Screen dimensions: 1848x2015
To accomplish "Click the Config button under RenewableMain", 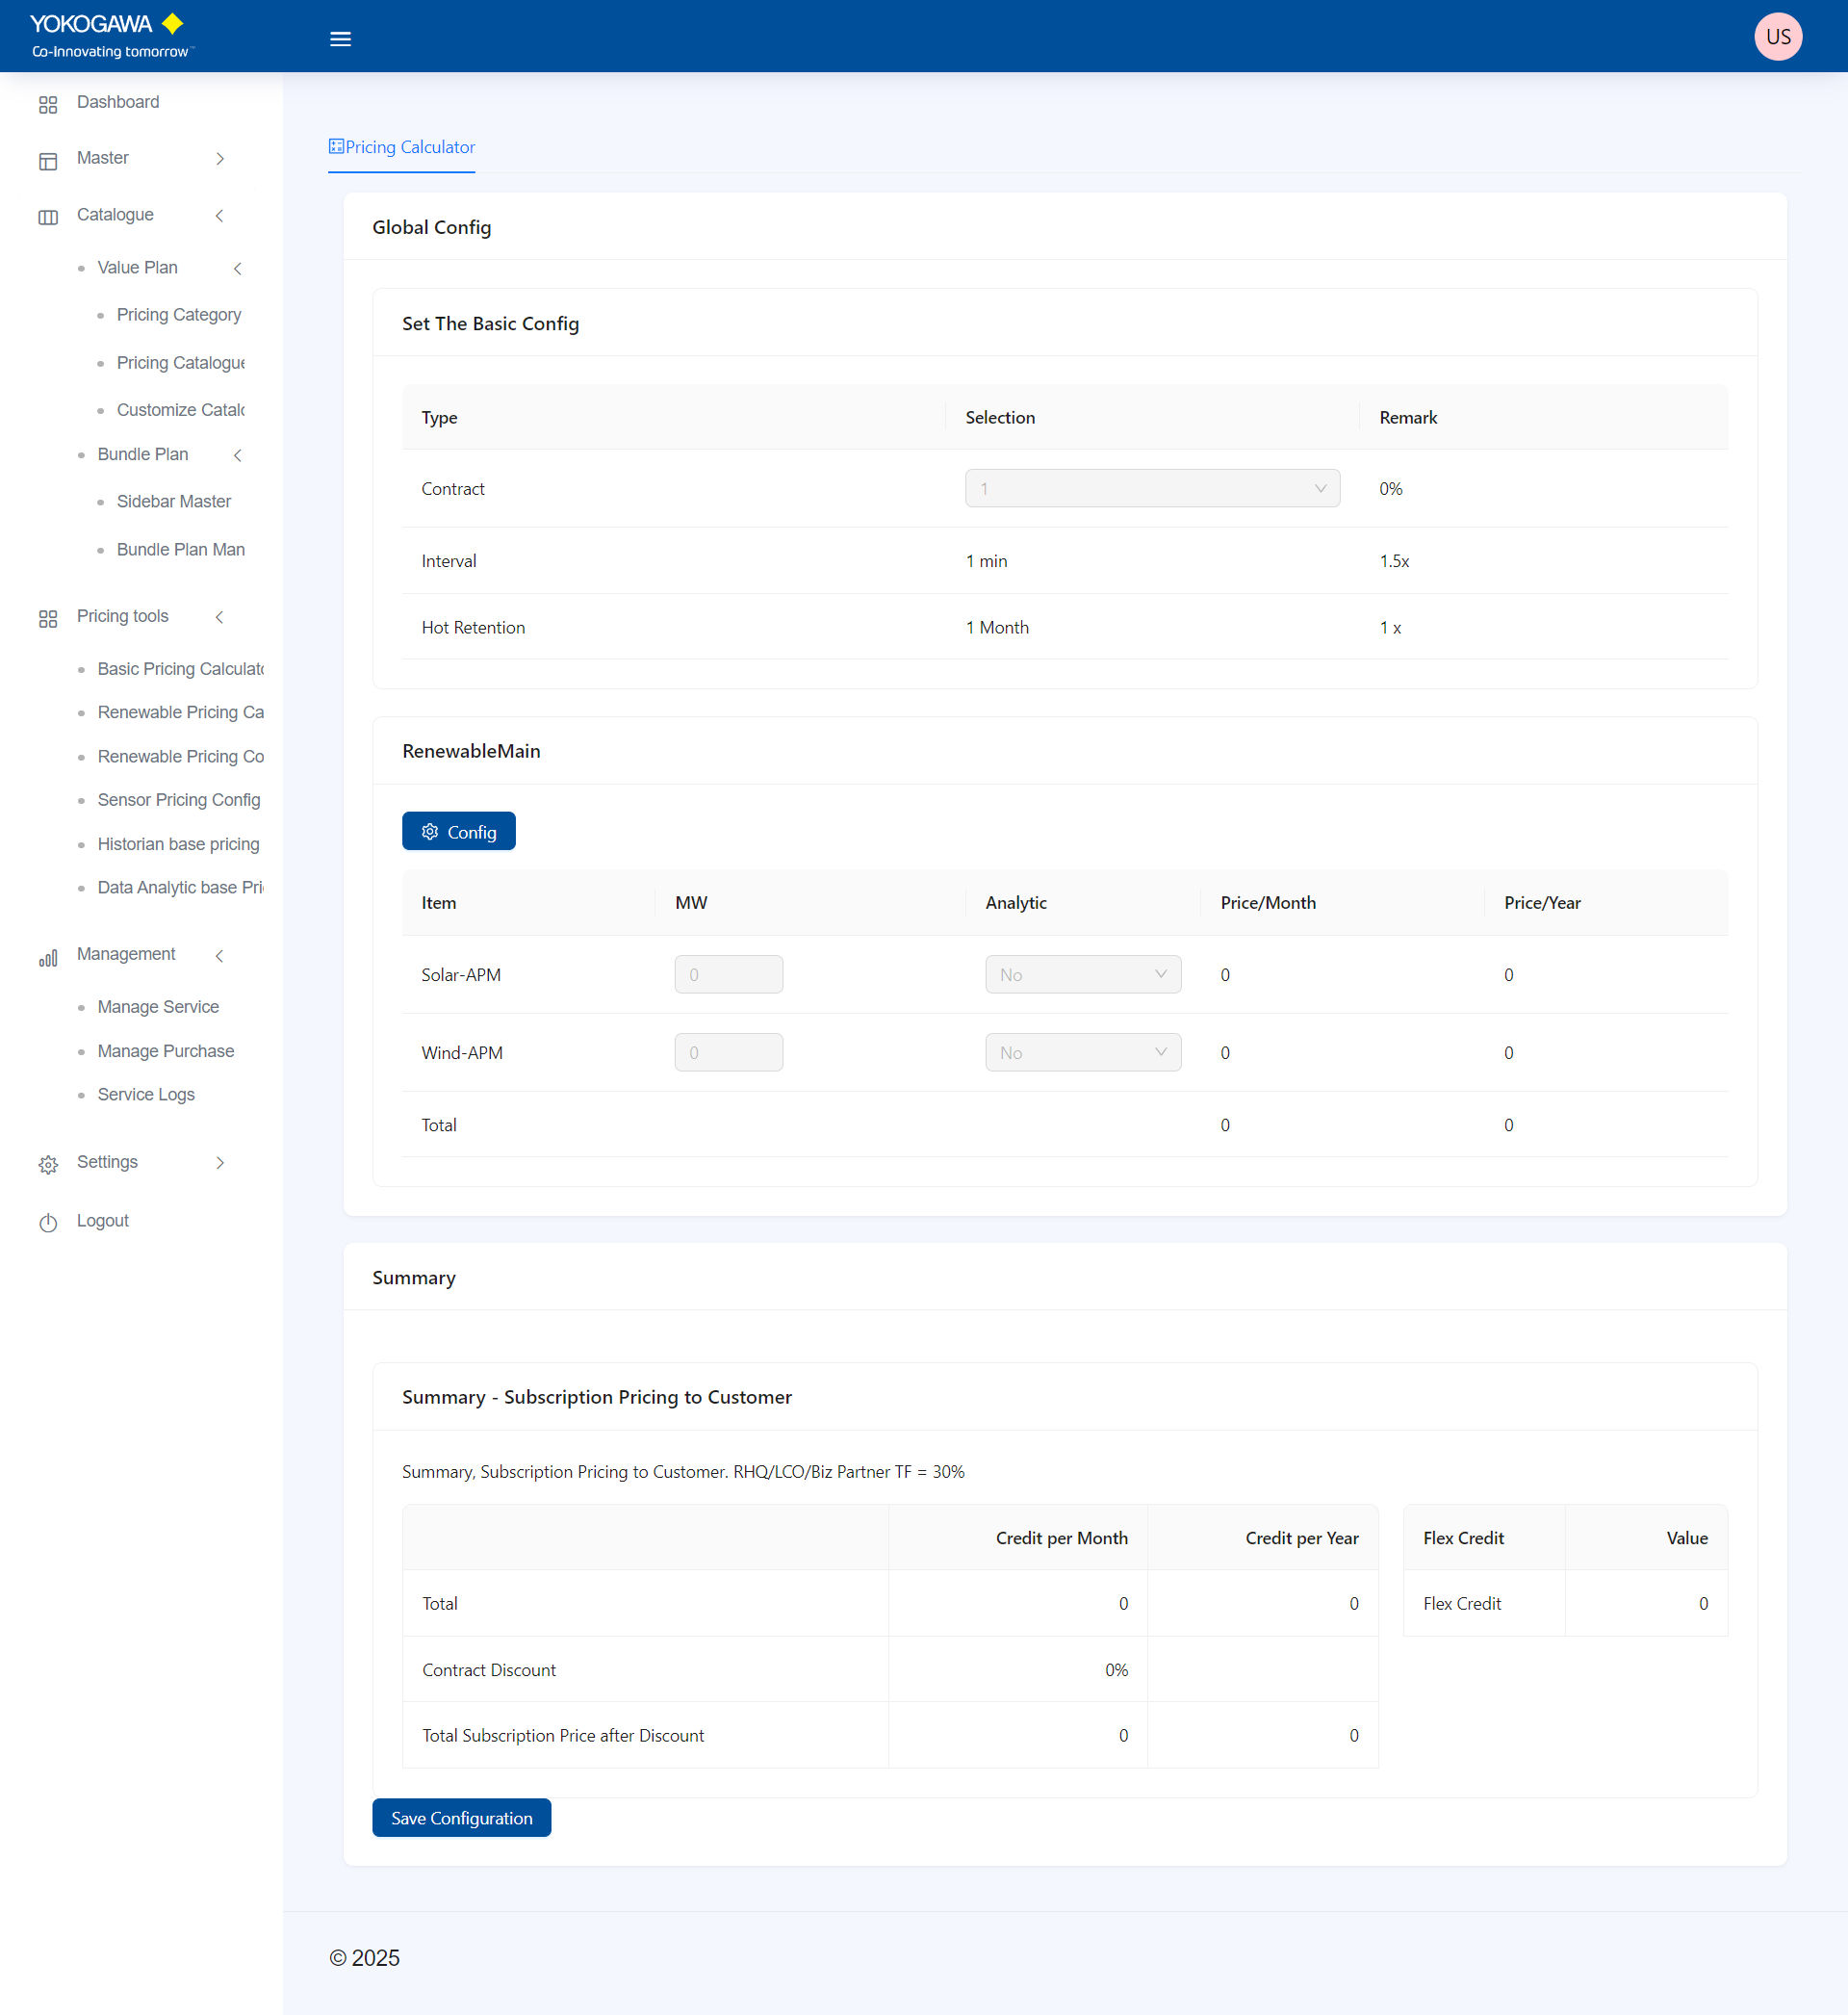I will tap(458, 831).
